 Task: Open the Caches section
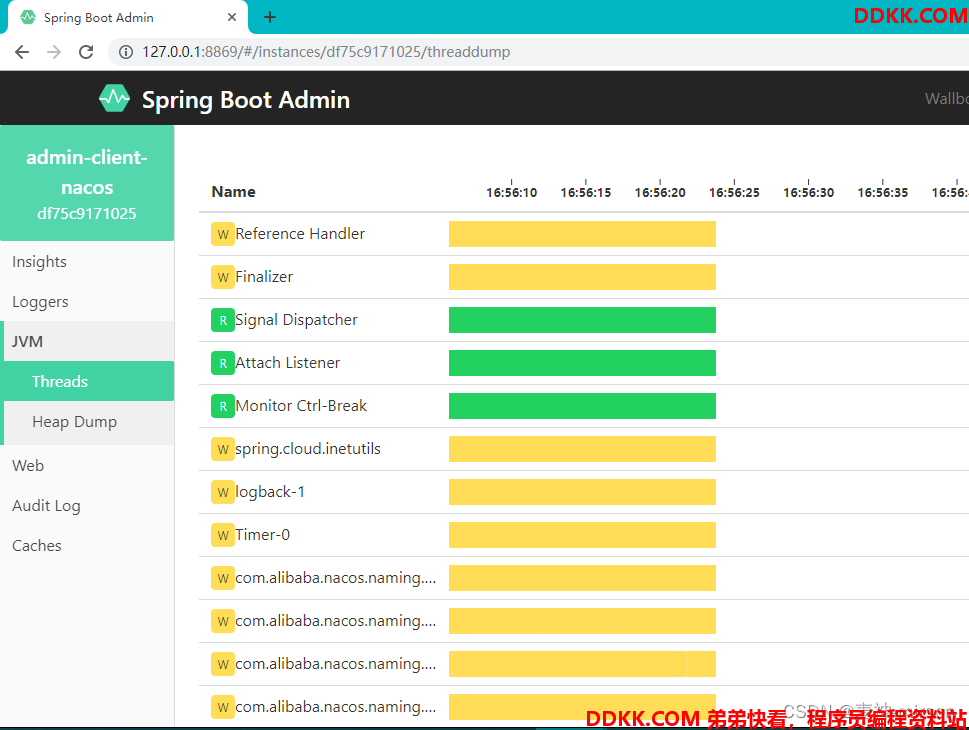click(x=87, y=546)
